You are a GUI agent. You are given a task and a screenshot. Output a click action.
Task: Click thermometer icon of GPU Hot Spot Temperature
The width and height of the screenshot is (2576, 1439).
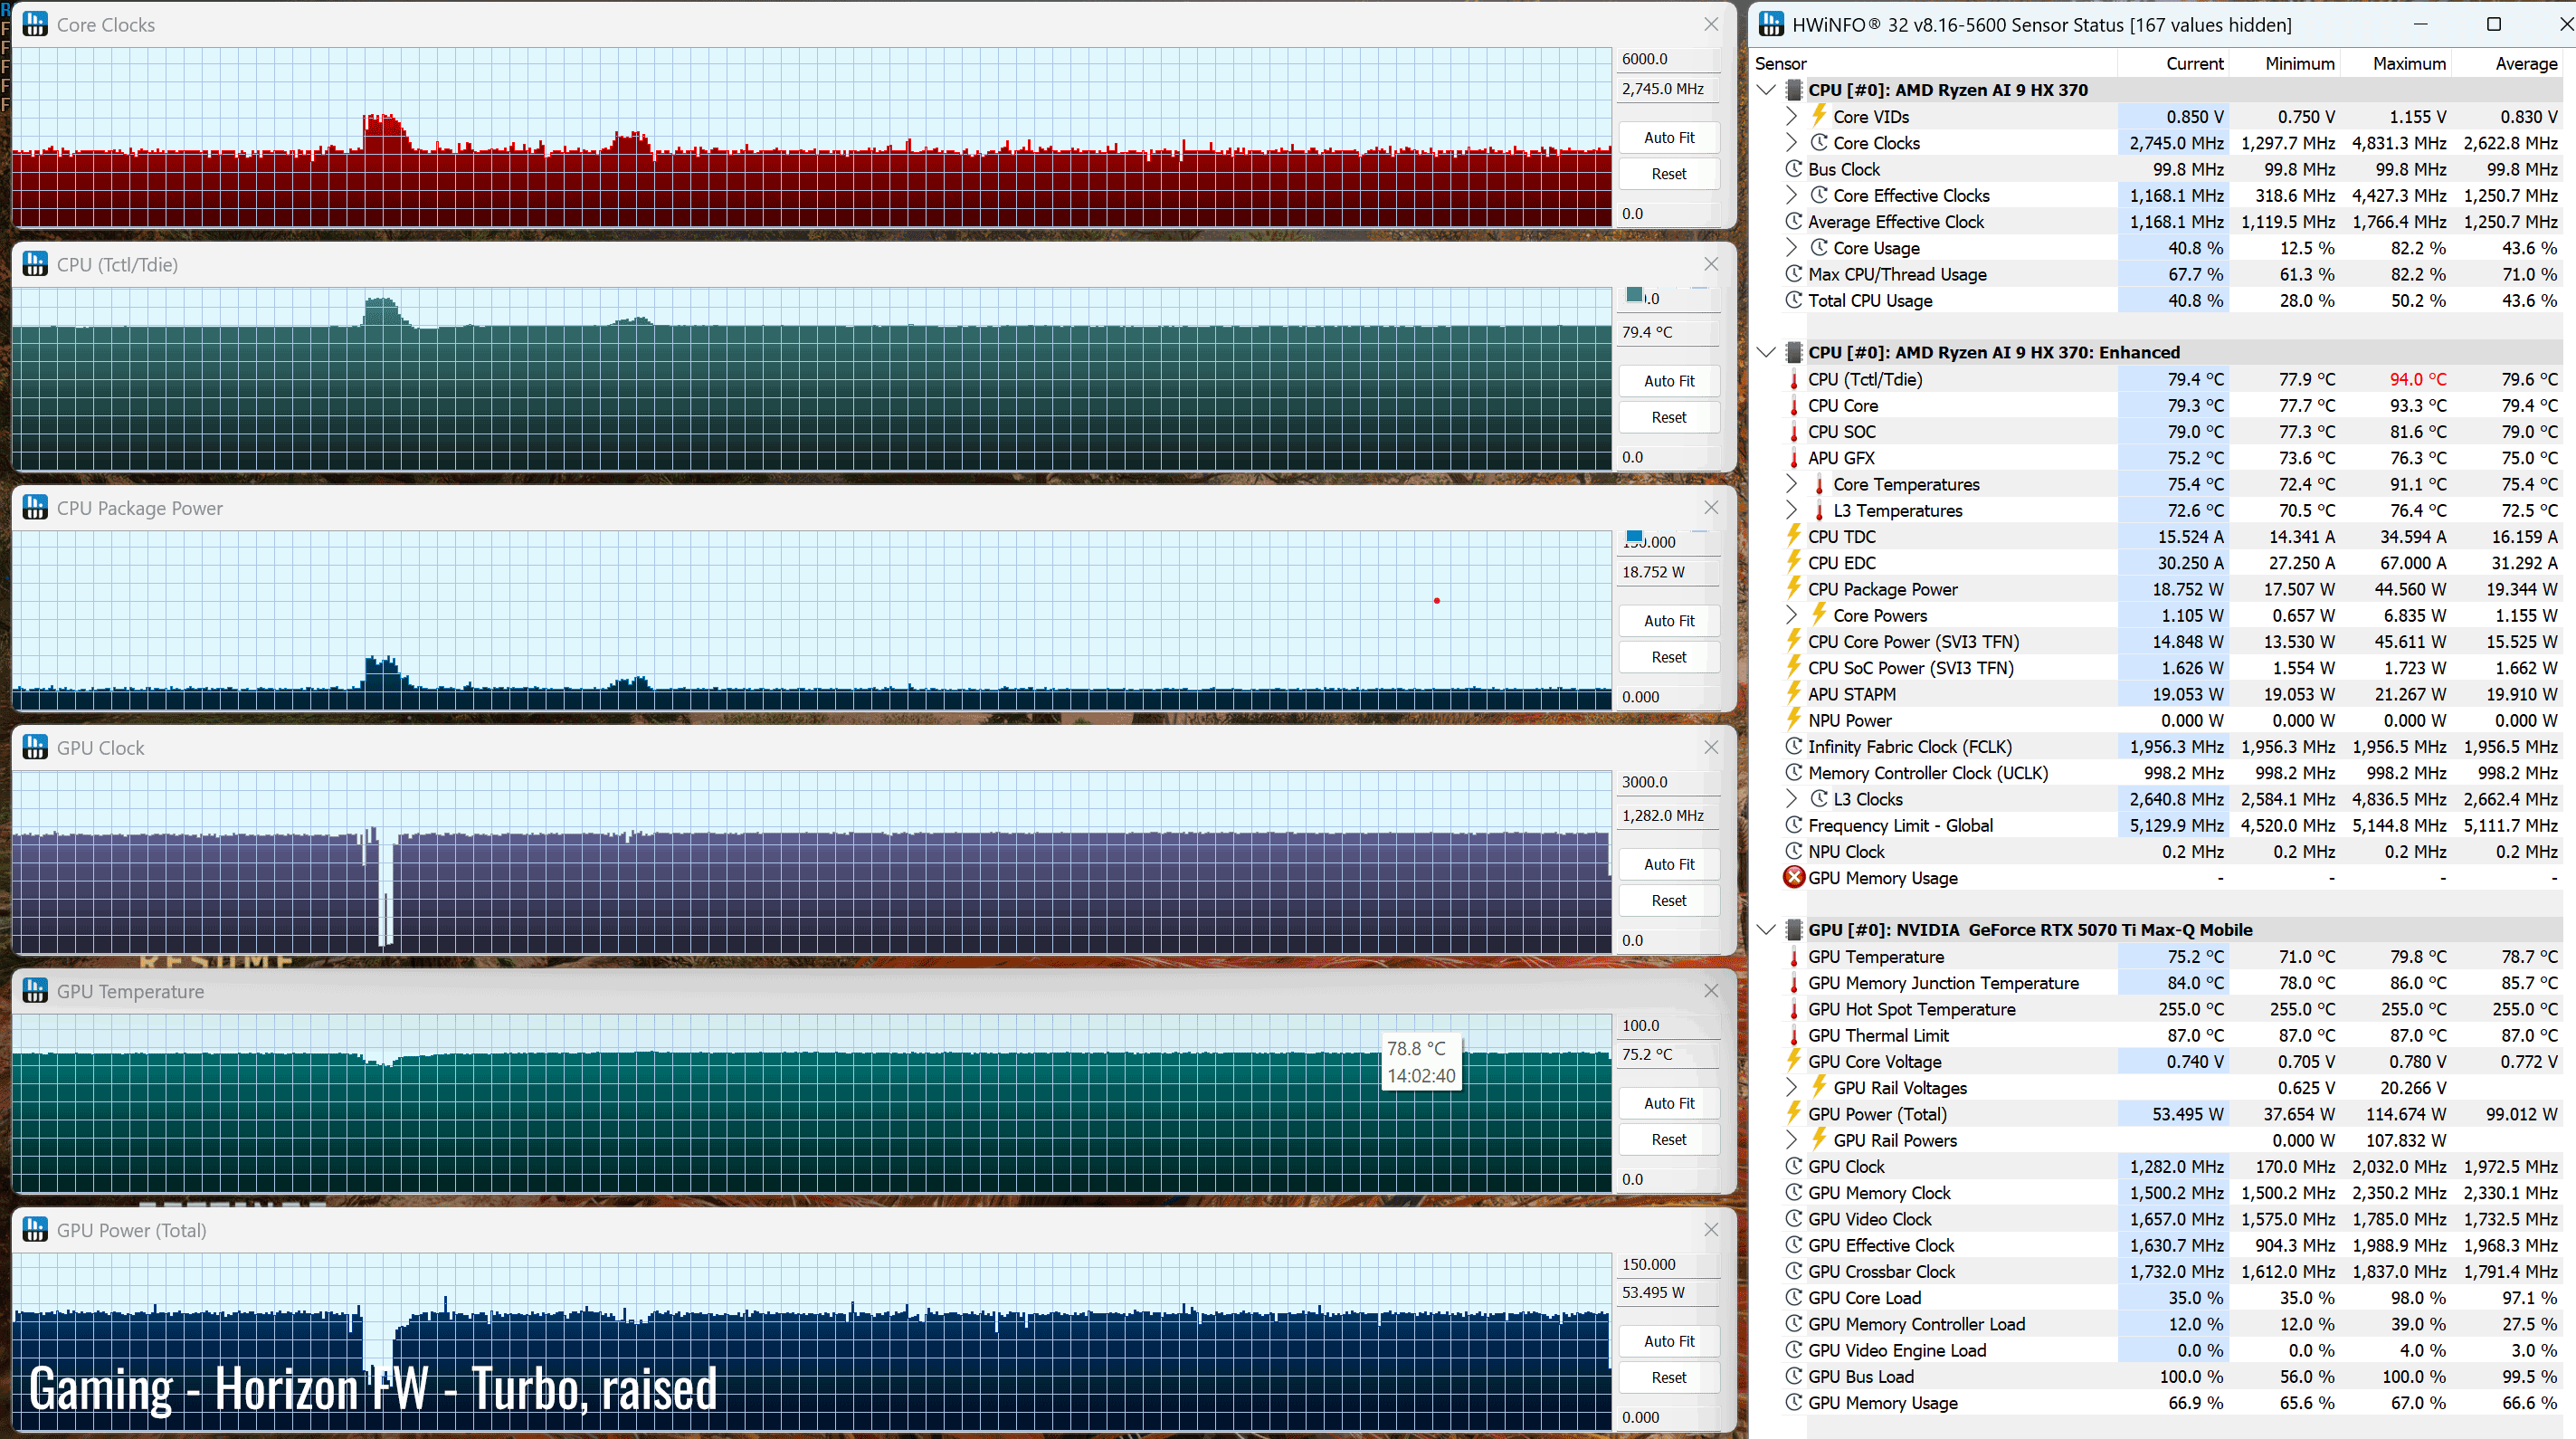pos(1794,1008)
